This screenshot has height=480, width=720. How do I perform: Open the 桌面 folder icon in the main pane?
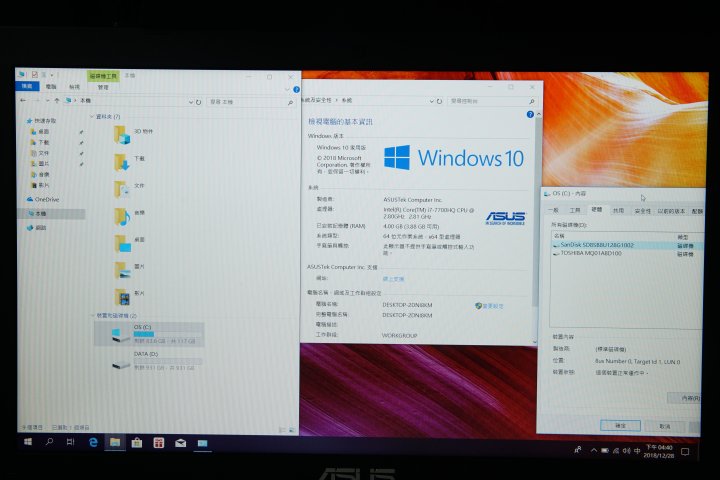coord(122,243)
